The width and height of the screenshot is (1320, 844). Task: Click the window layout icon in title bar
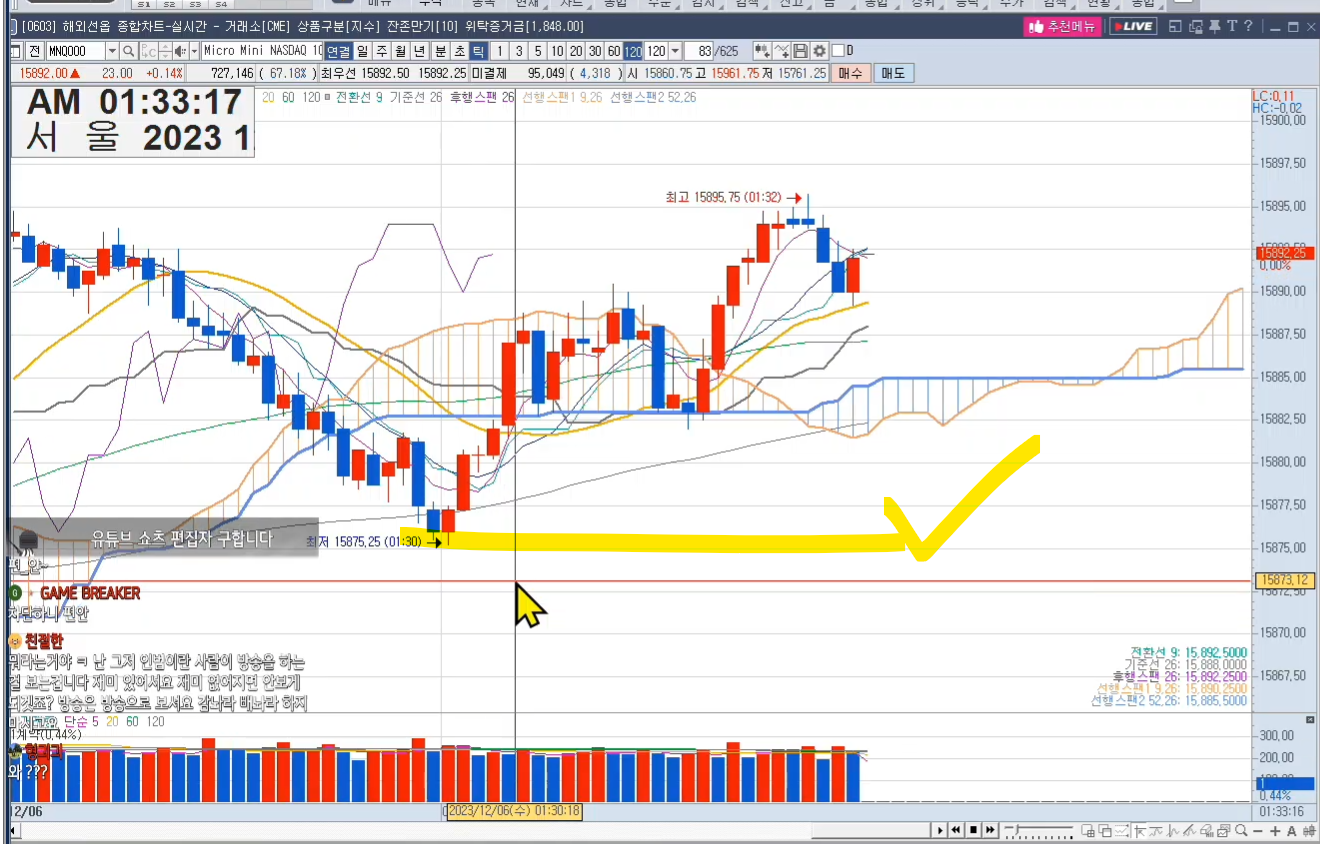tap(1175, 26)
